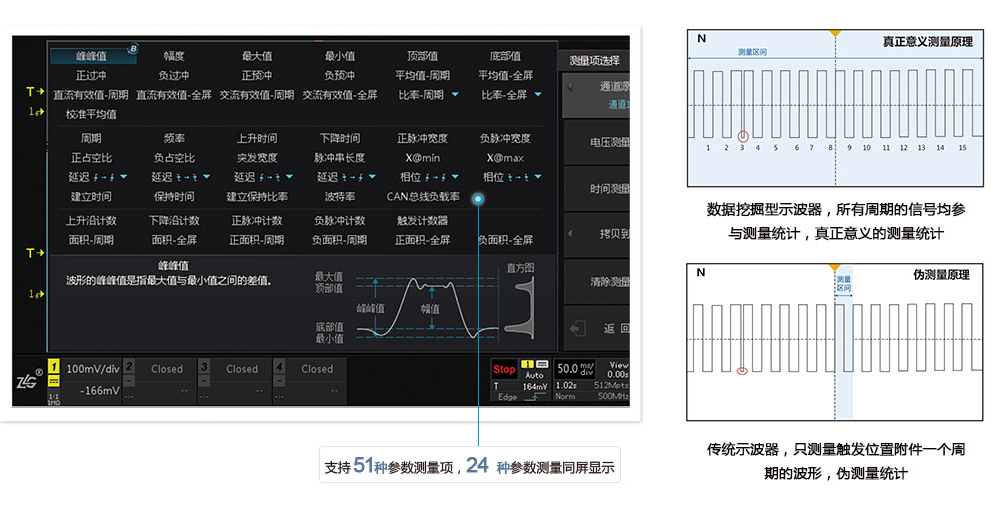The height and width of the screenshot is (516, 1000).
Task: Click the orange trigger position marker on N diagram
Action: tap(833, 33)
